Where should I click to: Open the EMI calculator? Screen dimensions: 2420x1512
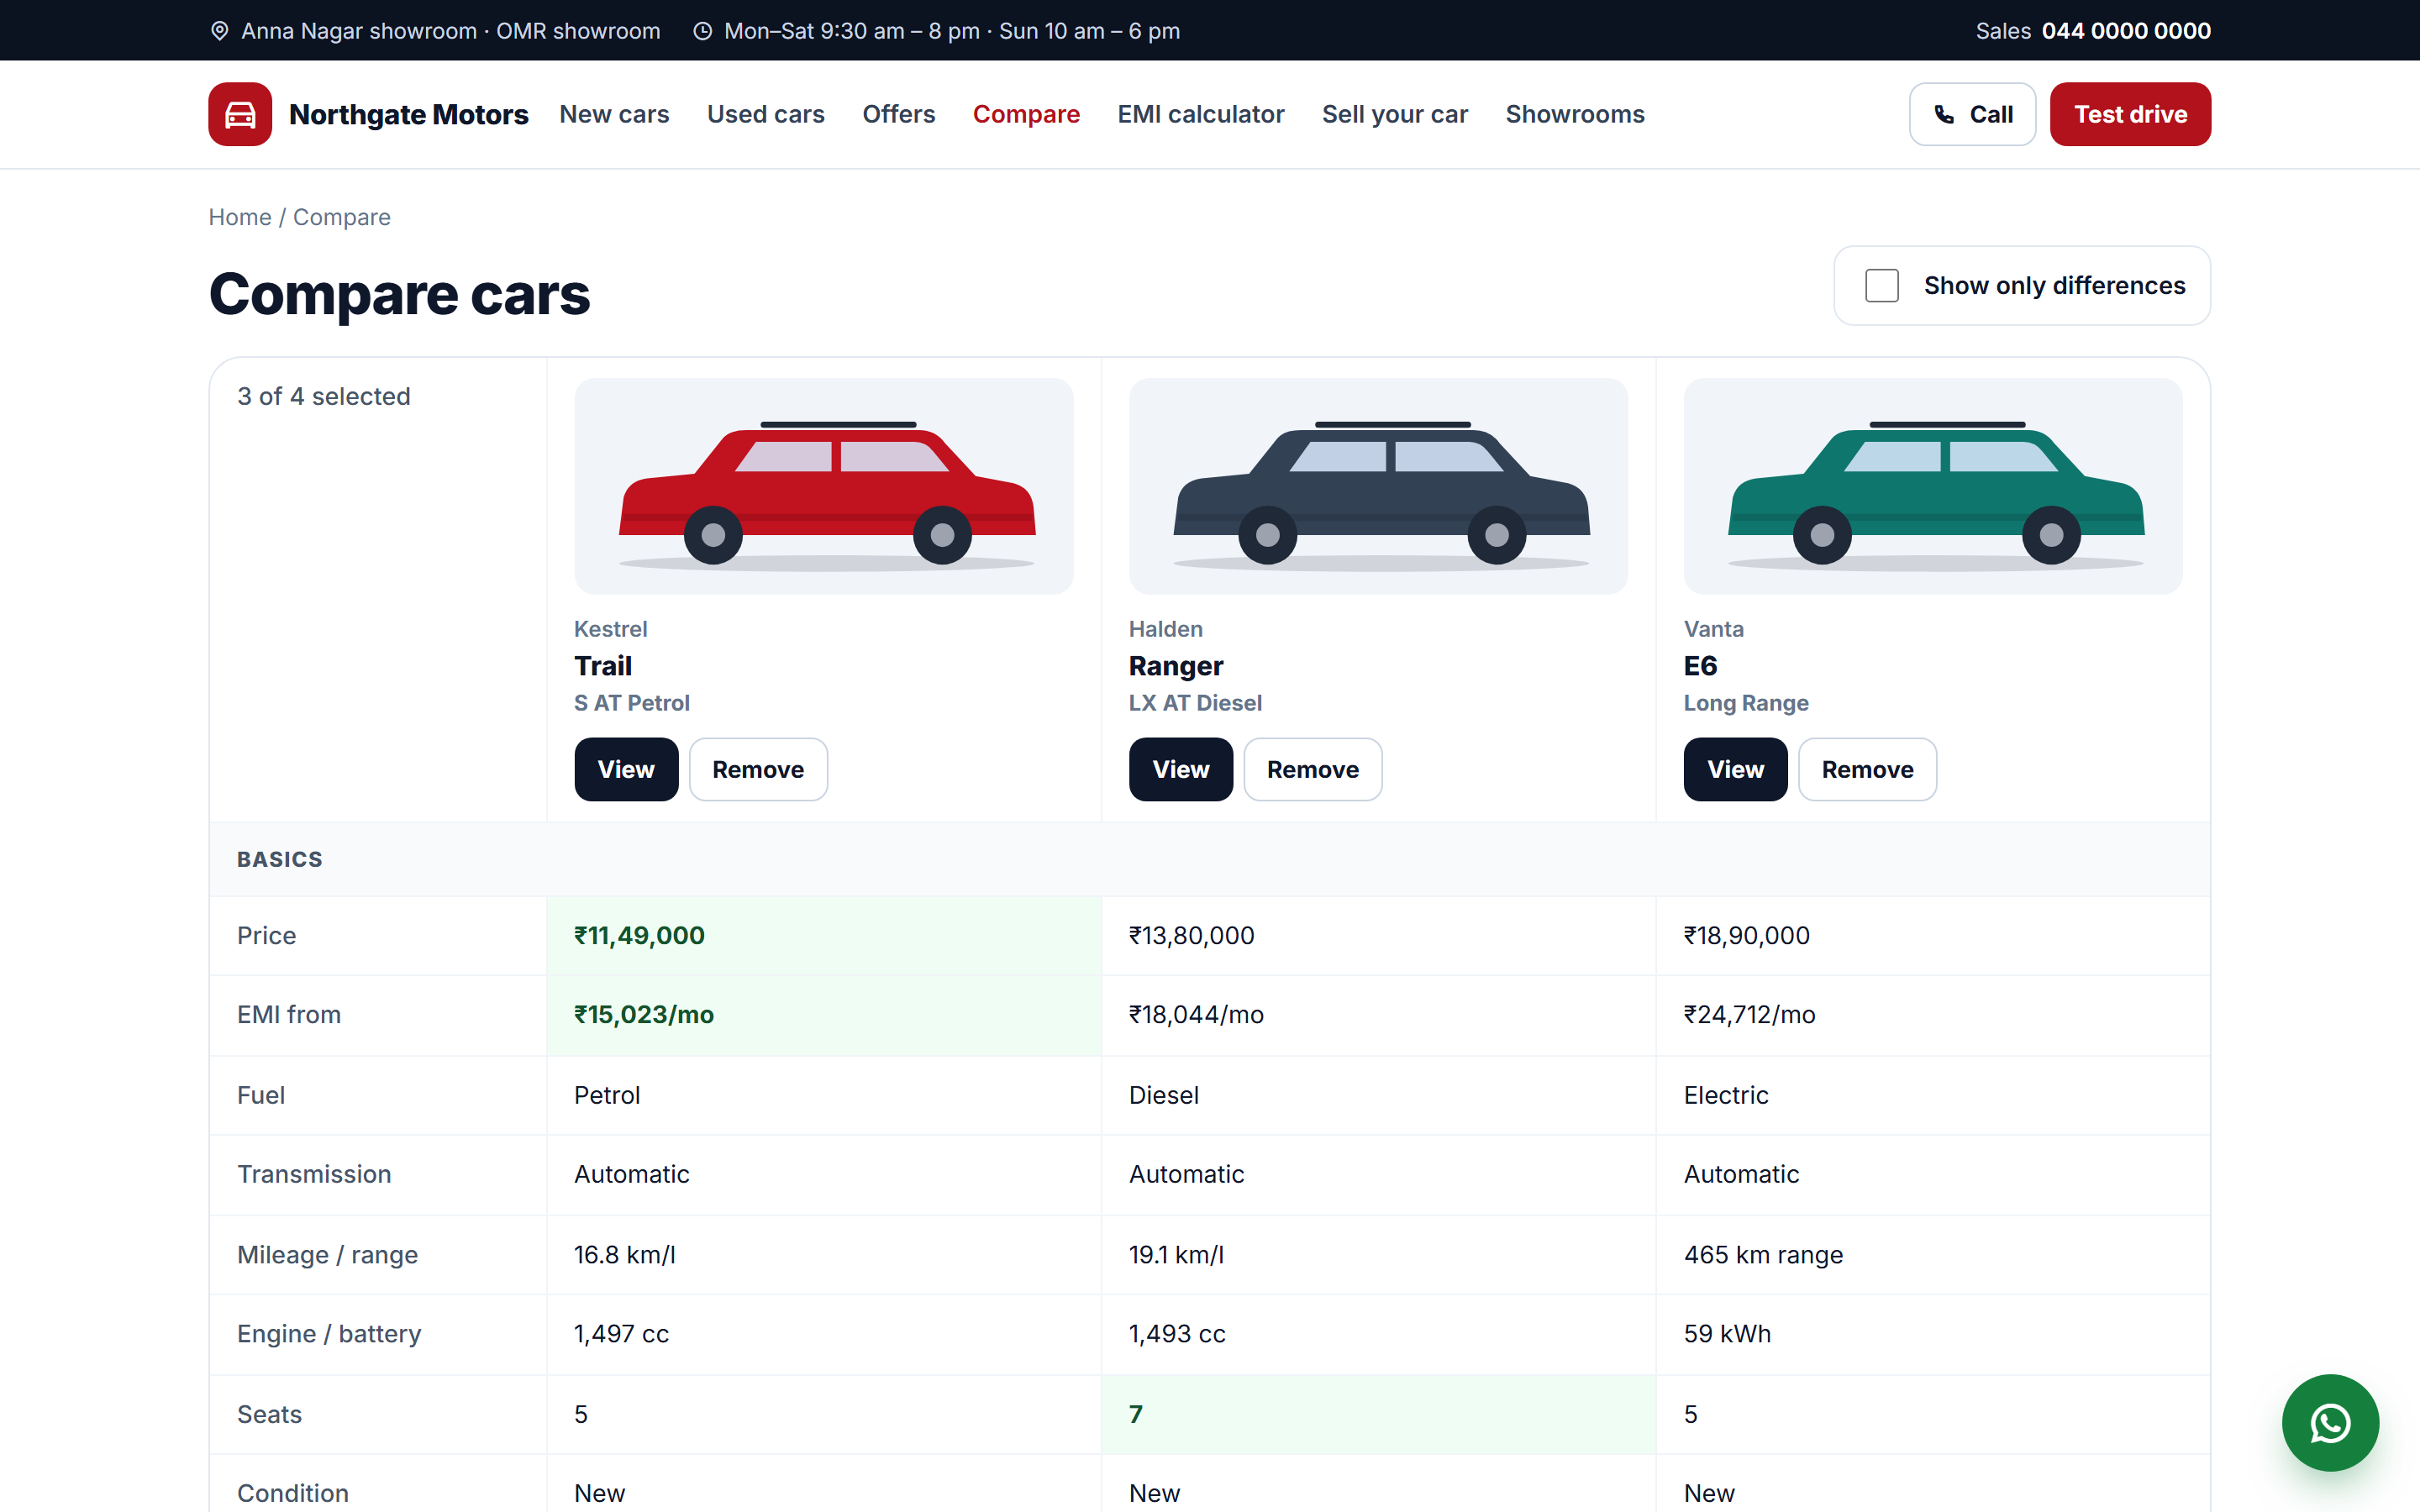coord(1201,114)
